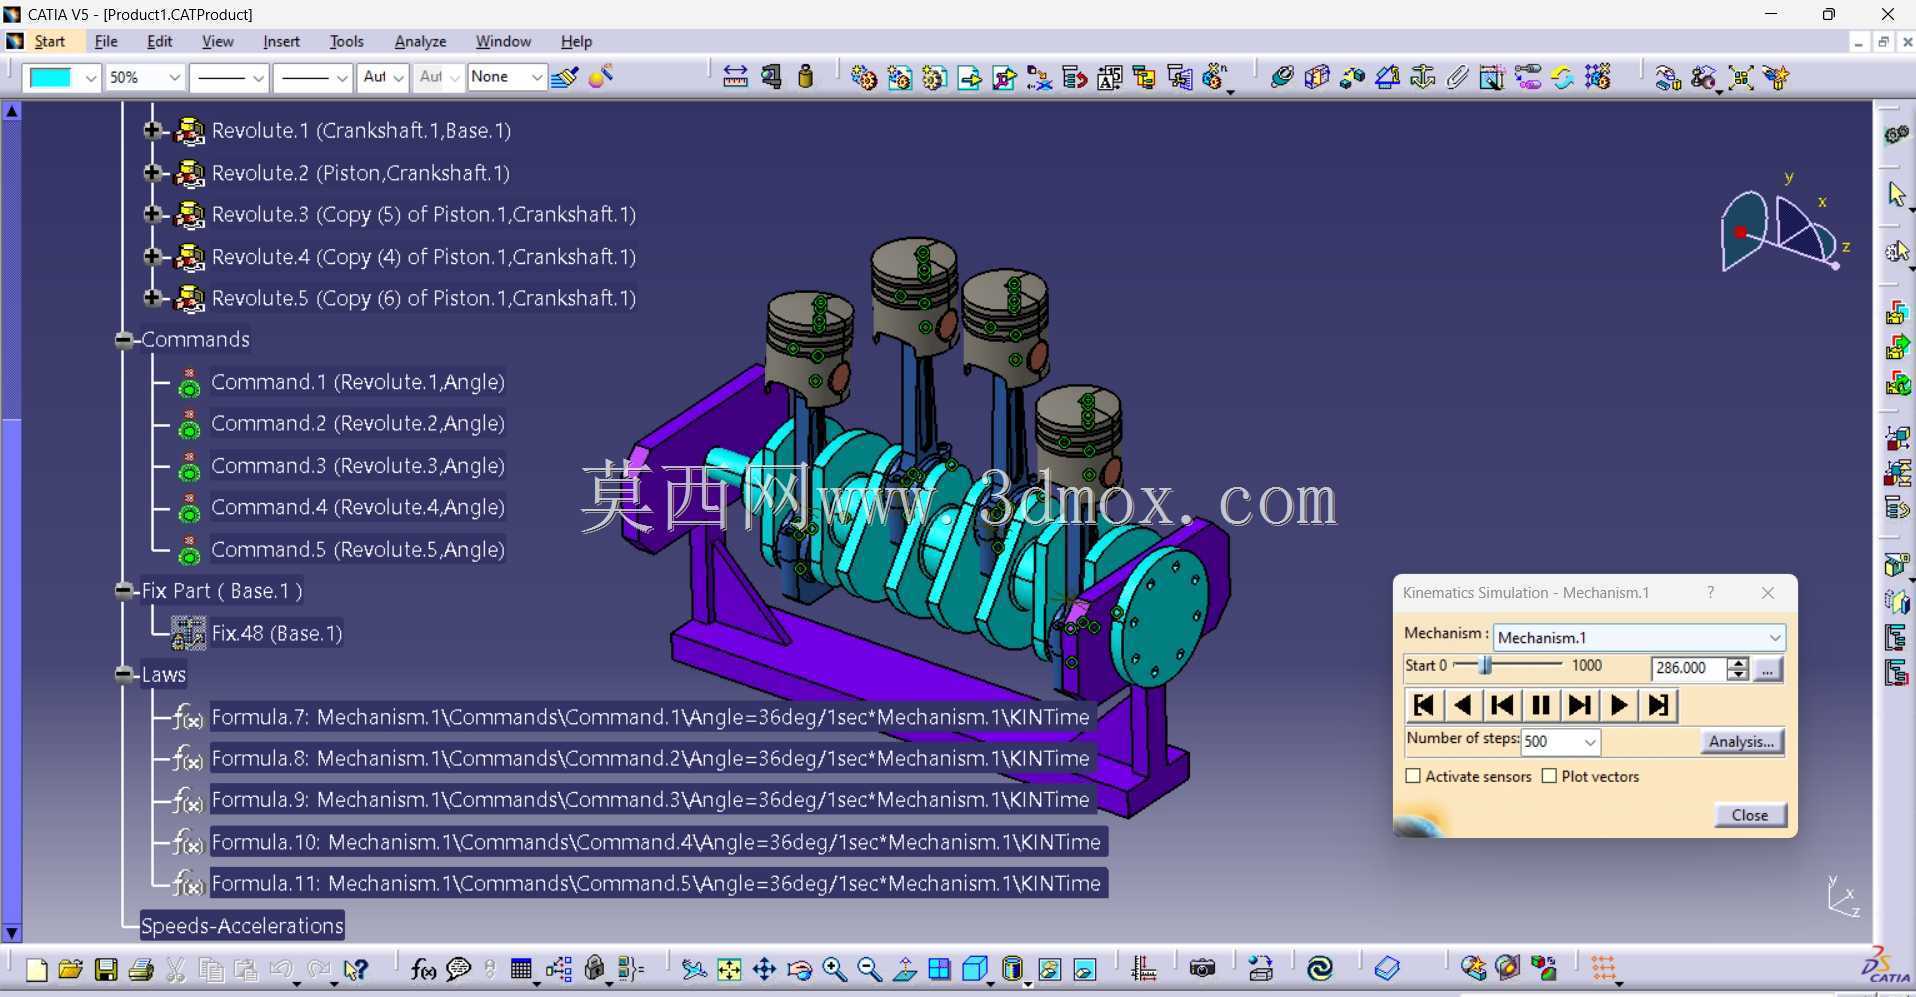Click the Analysis... button
This screenshot has width=1916, height=997.
click(1741, 741)
